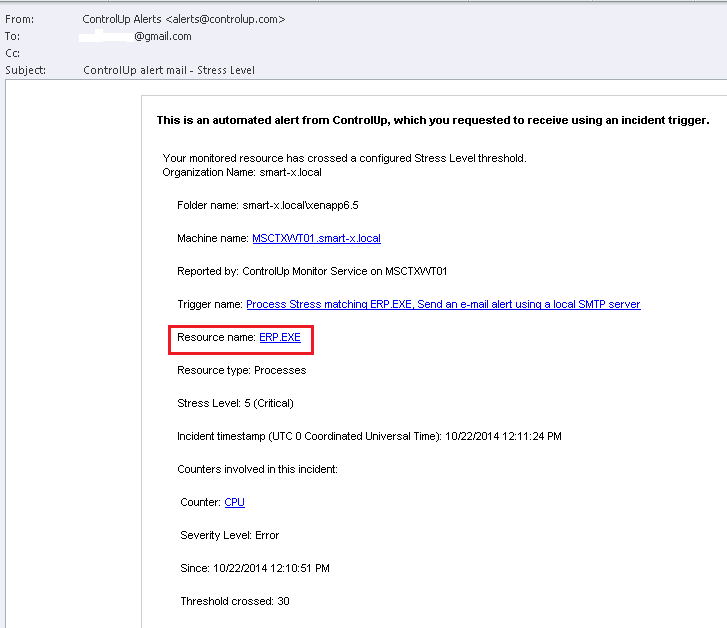727x628 pixels.
Task: Open the CPU counter link
Action: click(x=234, y=502)
